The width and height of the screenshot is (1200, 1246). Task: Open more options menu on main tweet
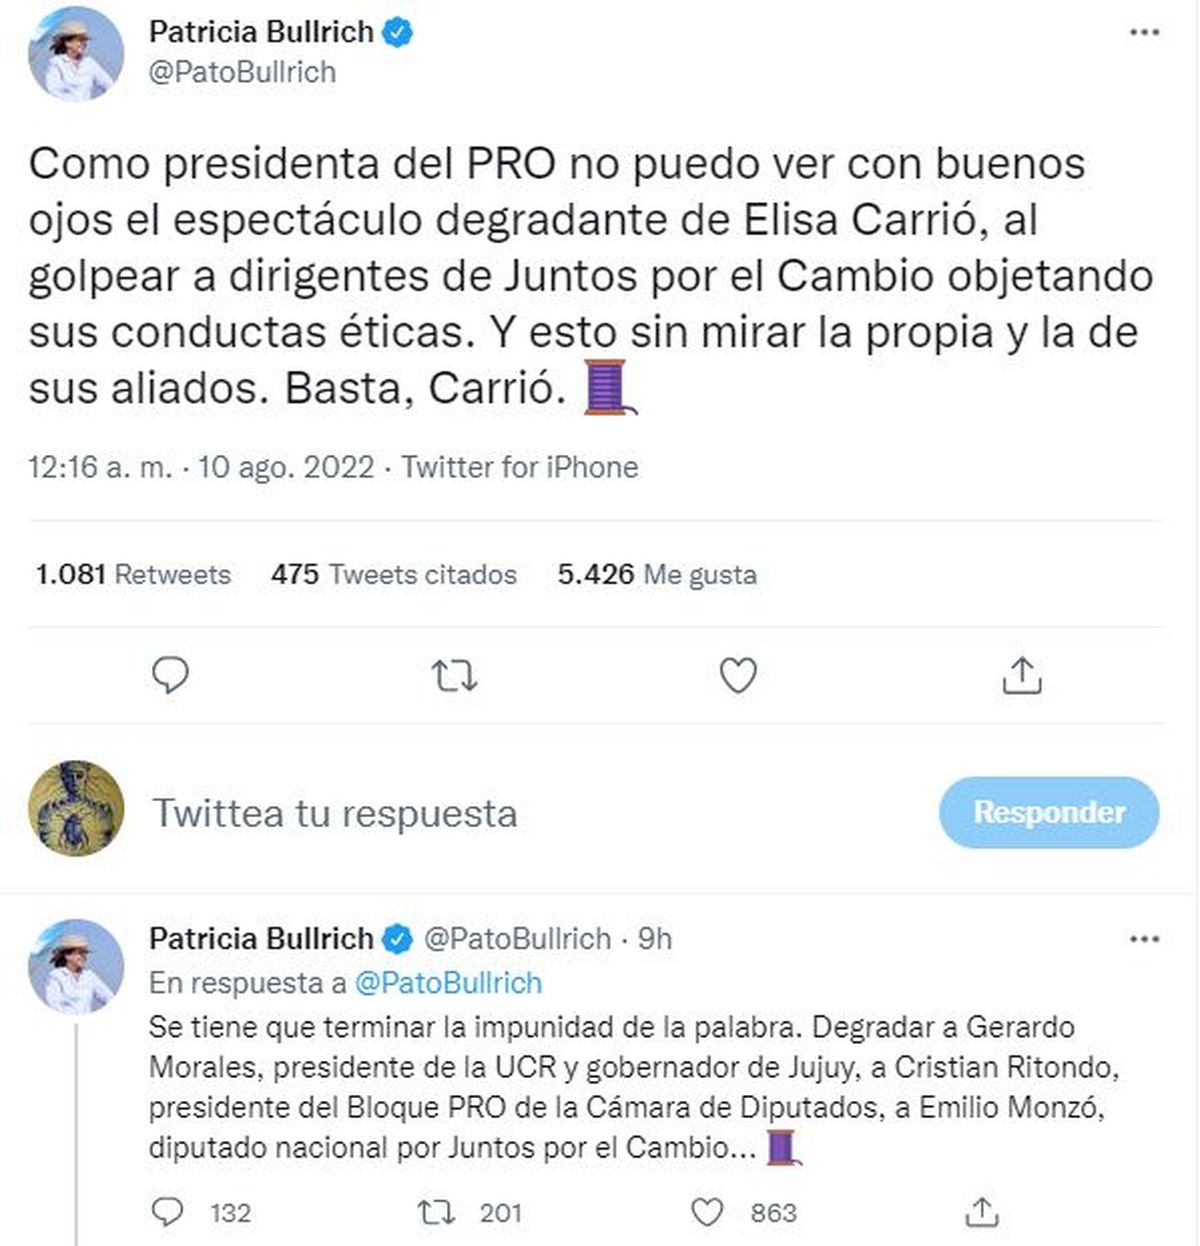pyautogui.click(x=1144, y=33)
